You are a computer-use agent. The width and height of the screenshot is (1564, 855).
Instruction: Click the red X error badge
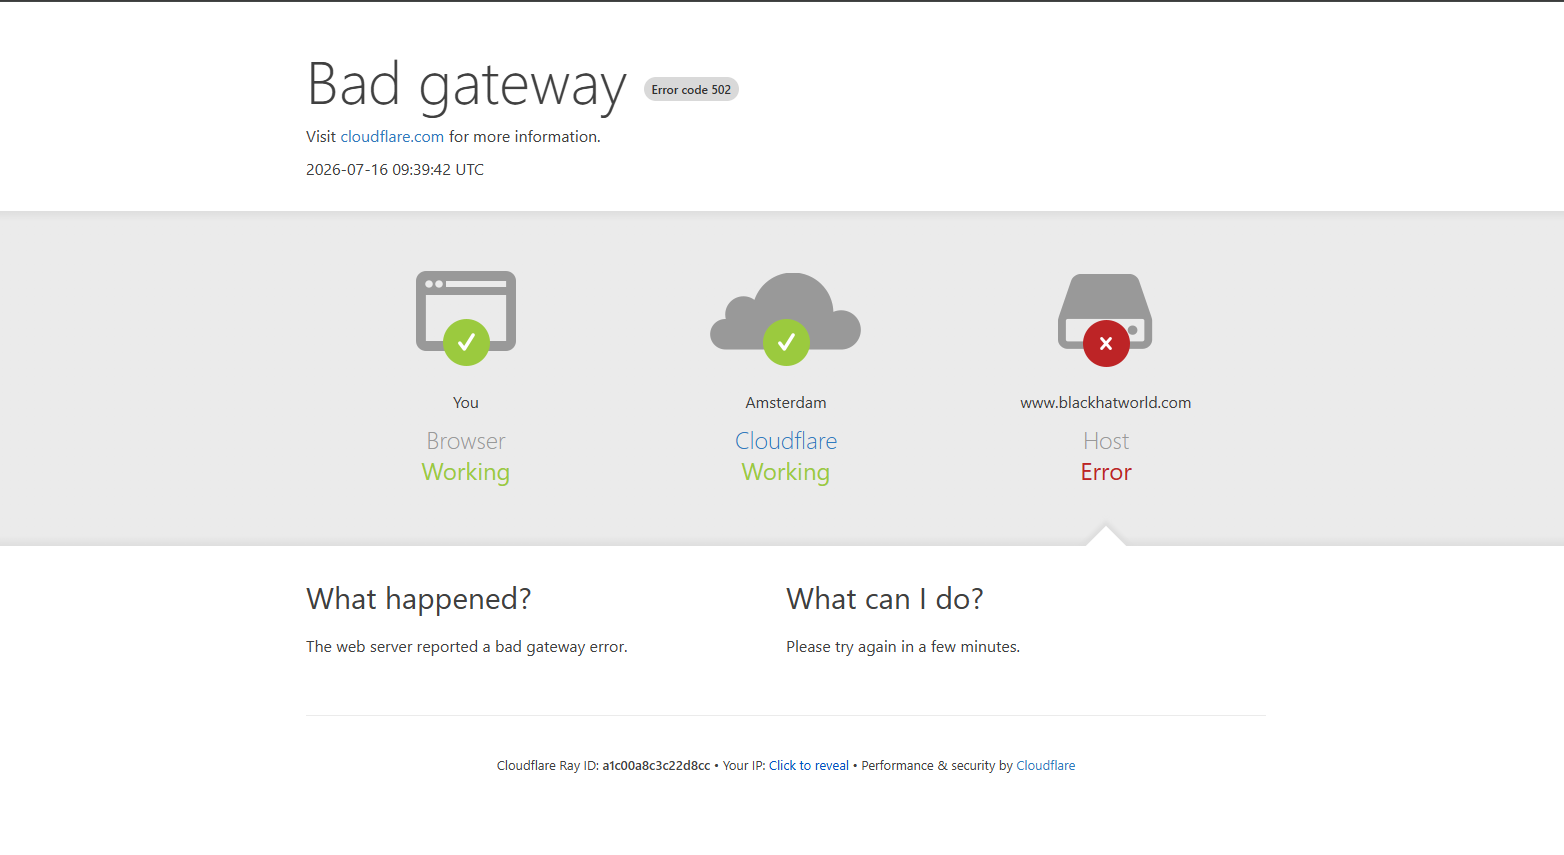click(x=1106, y=343)
